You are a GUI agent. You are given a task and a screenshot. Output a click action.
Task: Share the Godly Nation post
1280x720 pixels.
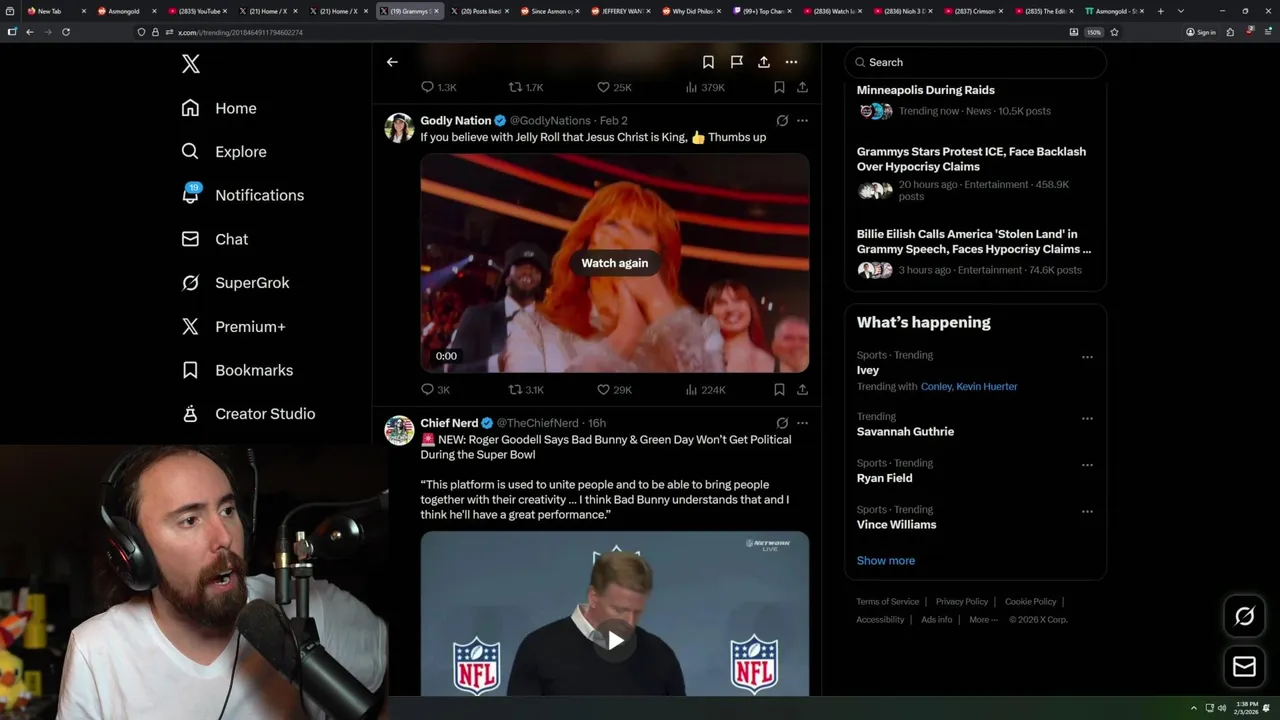click(x=802, y=390)
